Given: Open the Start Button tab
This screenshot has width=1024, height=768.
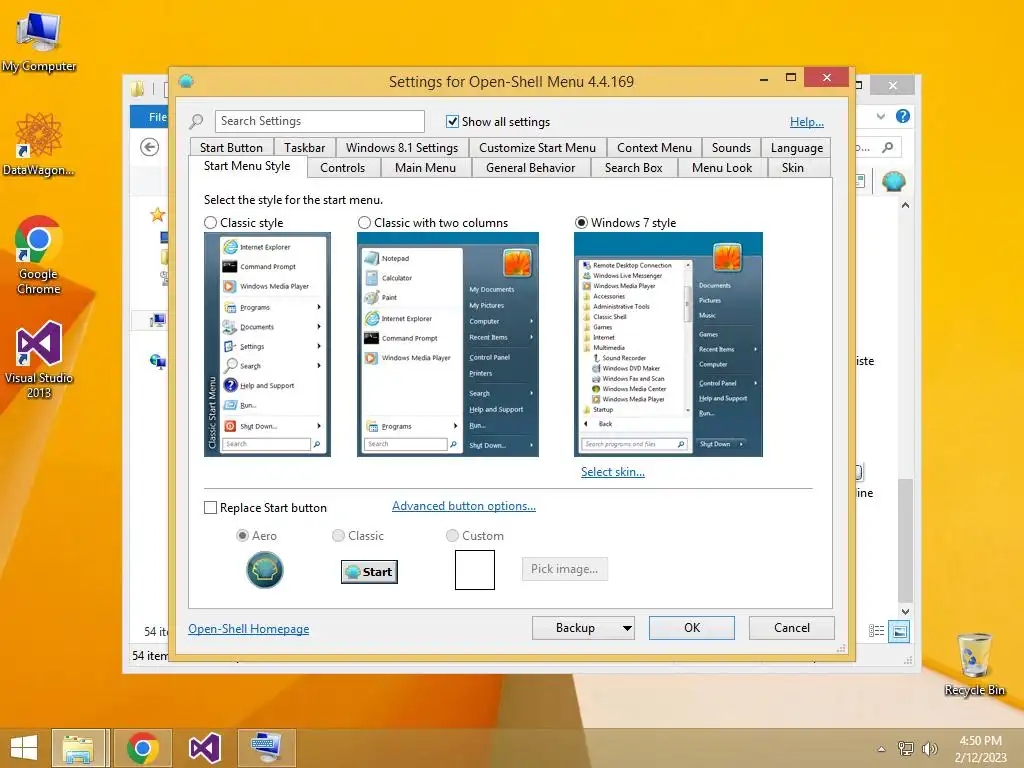Looking at the screenshot, I should point(231,148).
